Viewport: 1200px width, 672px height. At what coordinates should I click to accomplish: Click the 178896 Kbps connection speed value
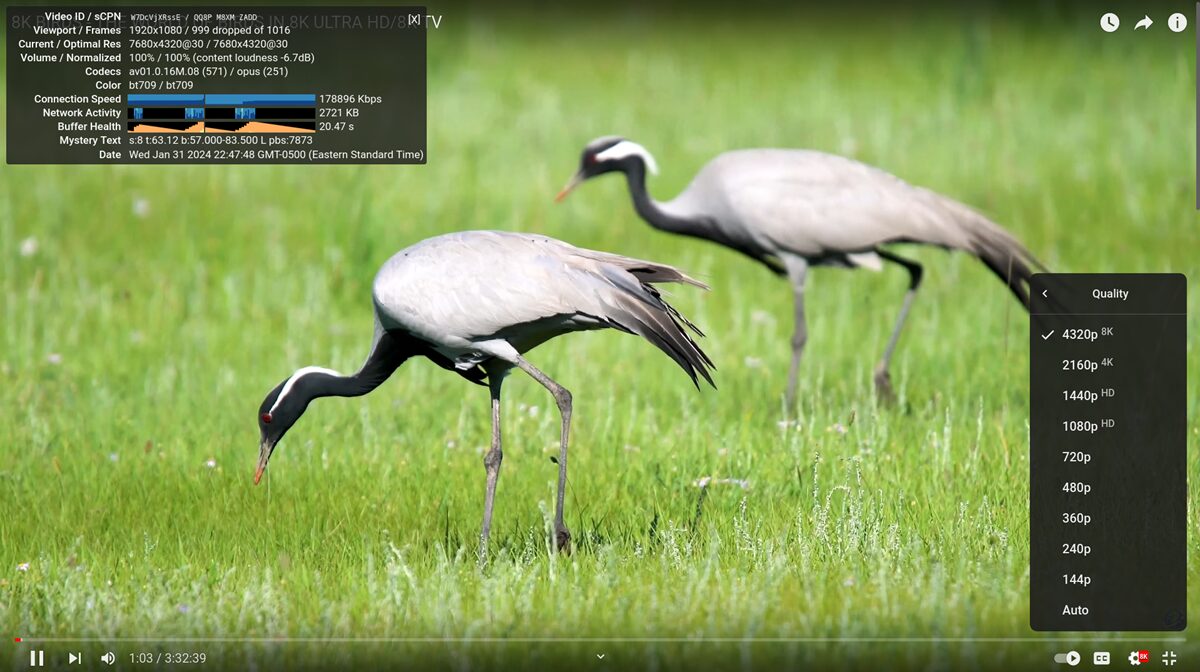350,99
